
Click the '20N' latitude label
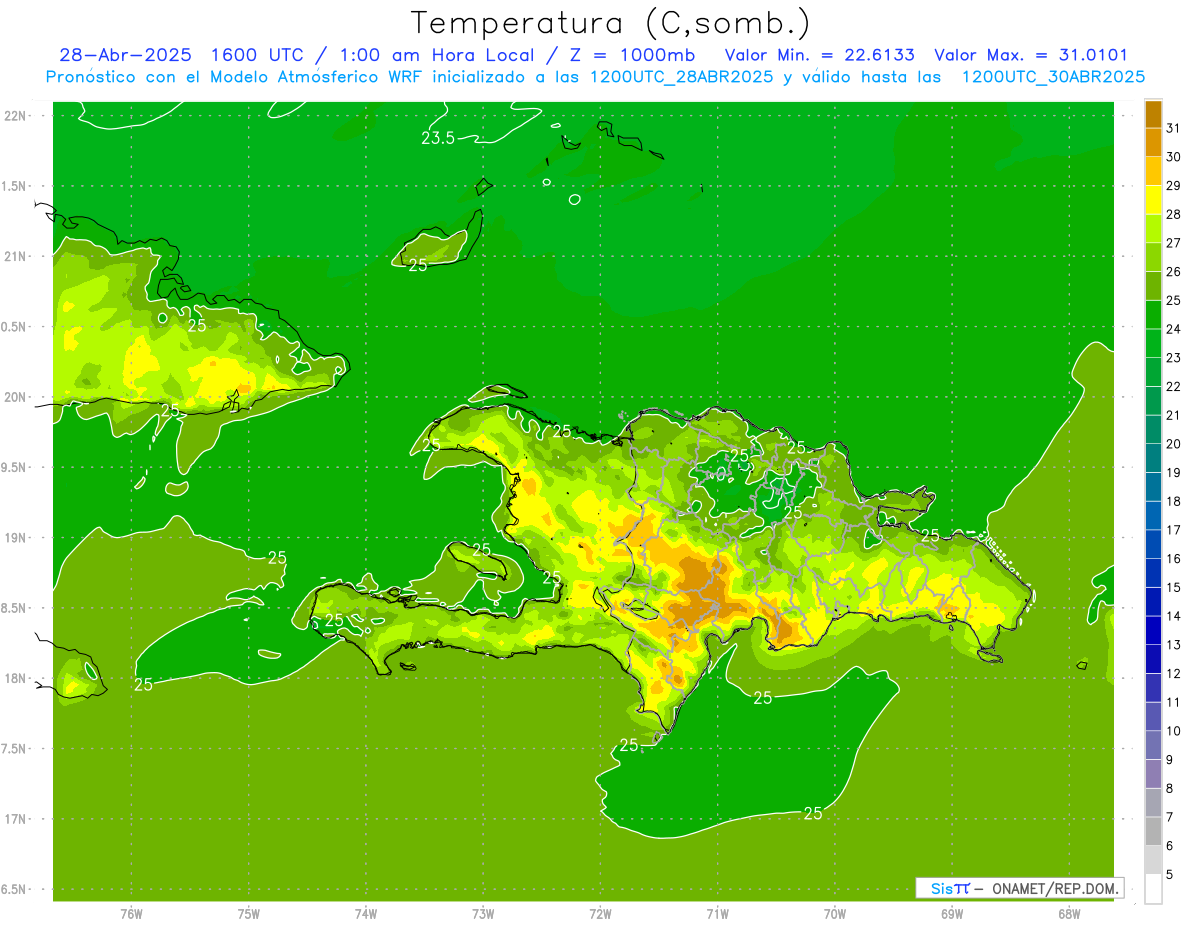point(17,397)
